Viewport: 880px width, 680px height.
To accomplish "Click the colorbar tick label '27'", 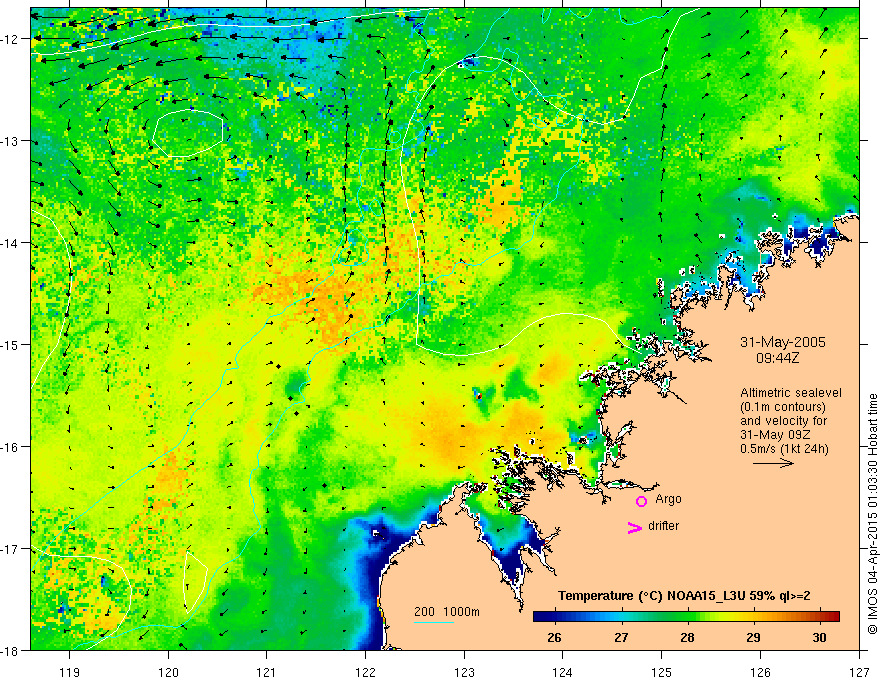I will click(621, 637).
